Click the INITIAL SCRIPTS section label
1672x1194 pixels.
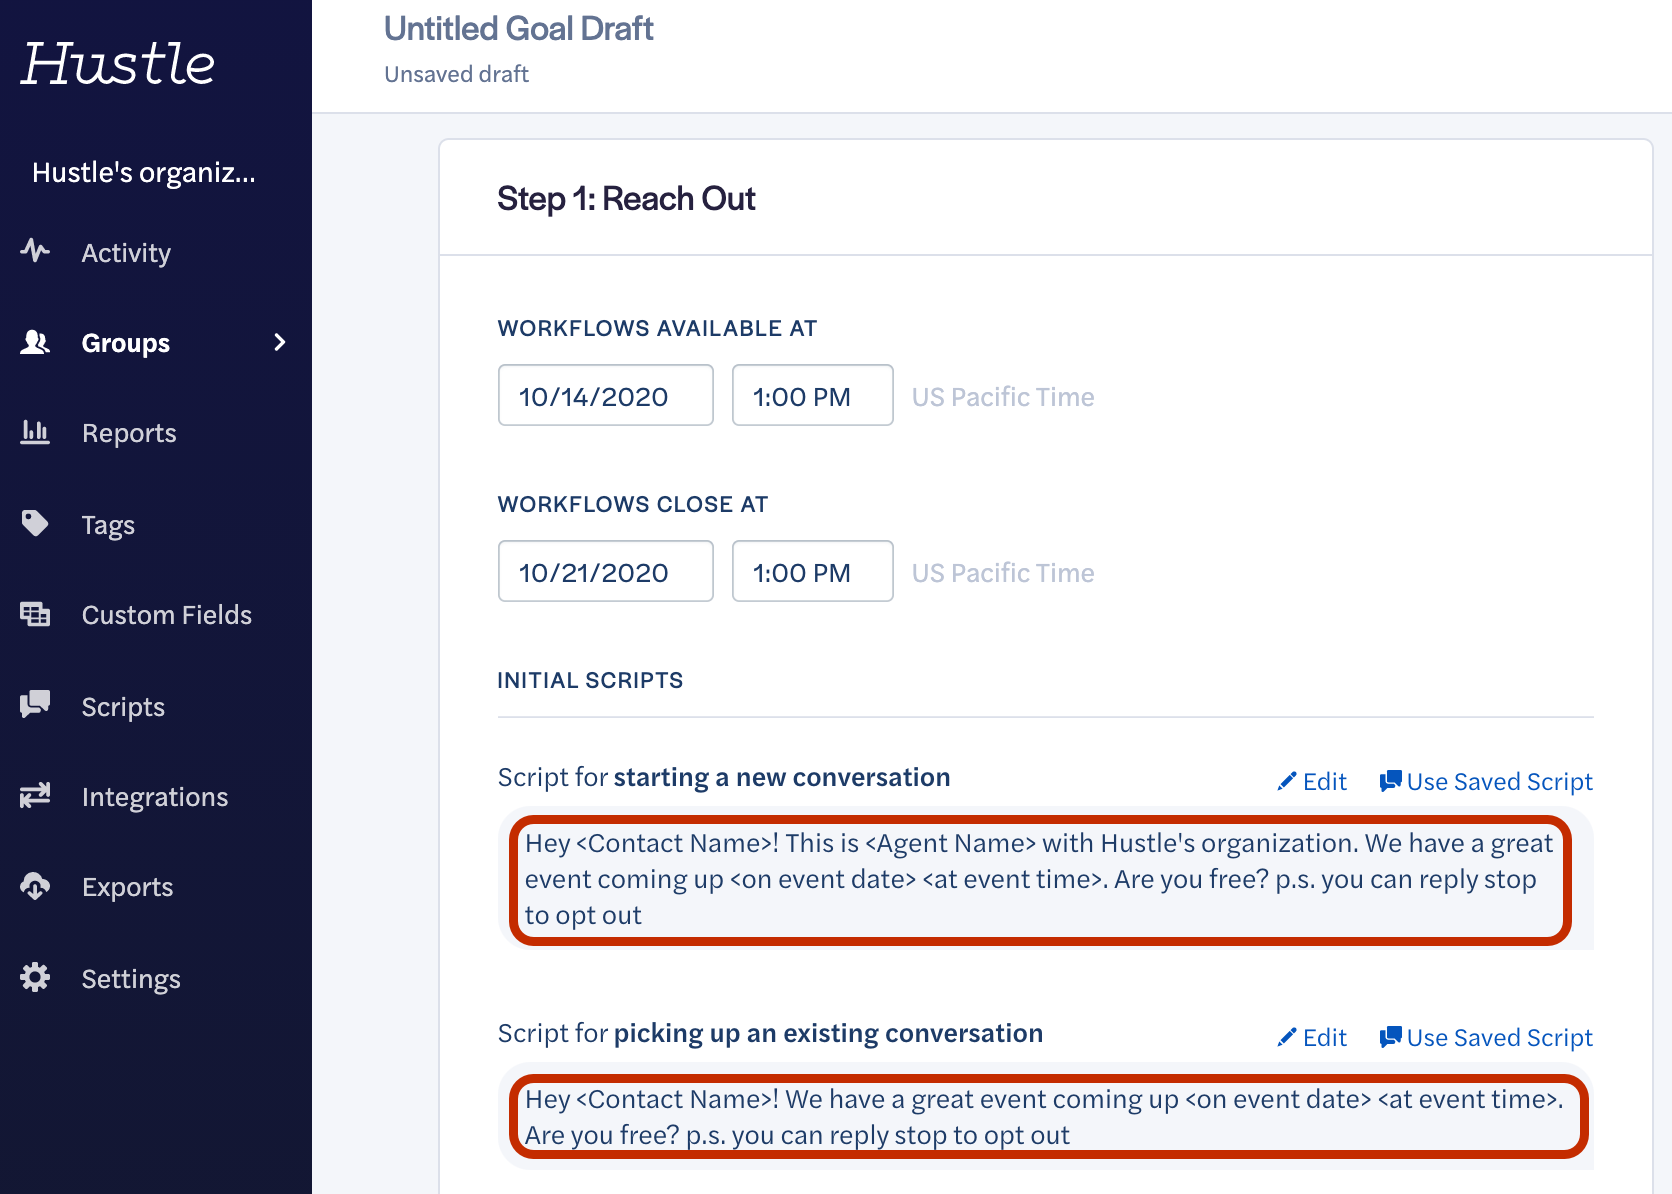[x=590, y=680]
